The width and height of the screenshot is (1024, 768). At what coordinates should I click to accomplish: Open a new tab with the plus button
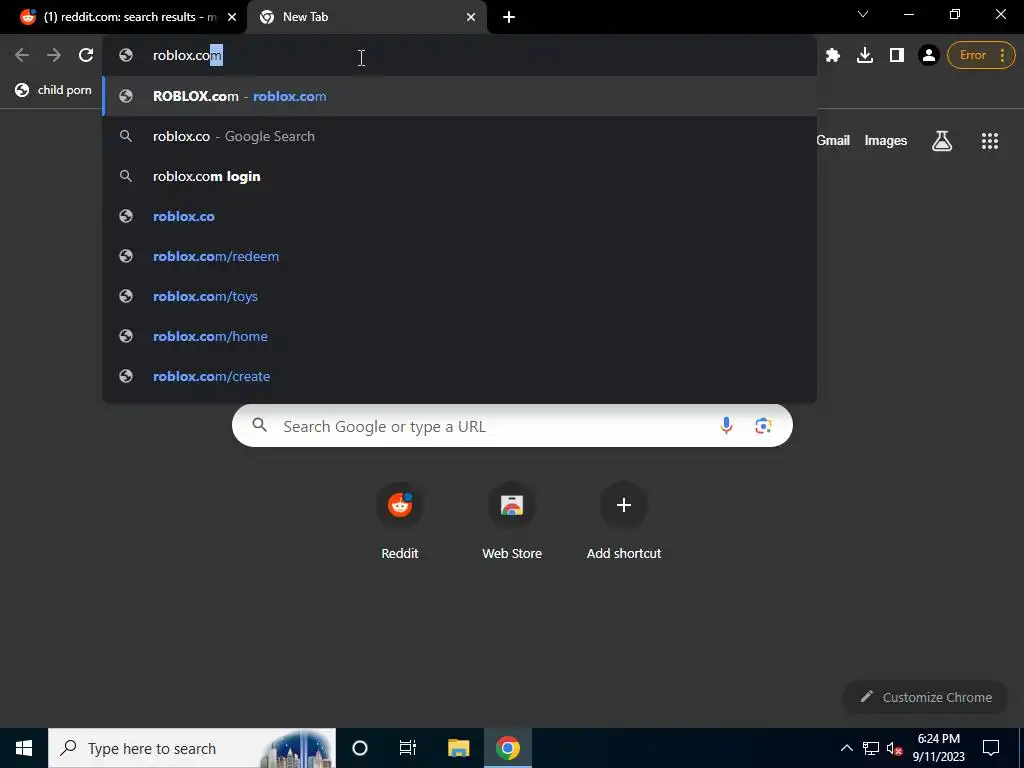click(509, 17)
